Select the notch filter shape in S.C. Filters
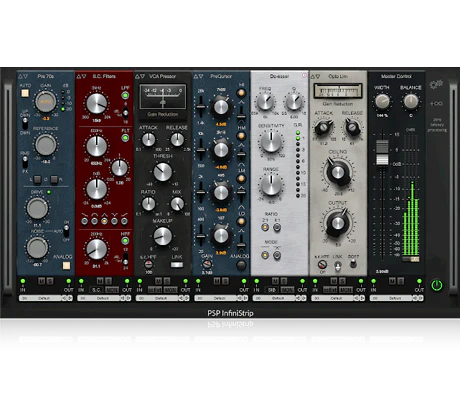The height and width of the screenshot is (416, 460). point(114,221)
